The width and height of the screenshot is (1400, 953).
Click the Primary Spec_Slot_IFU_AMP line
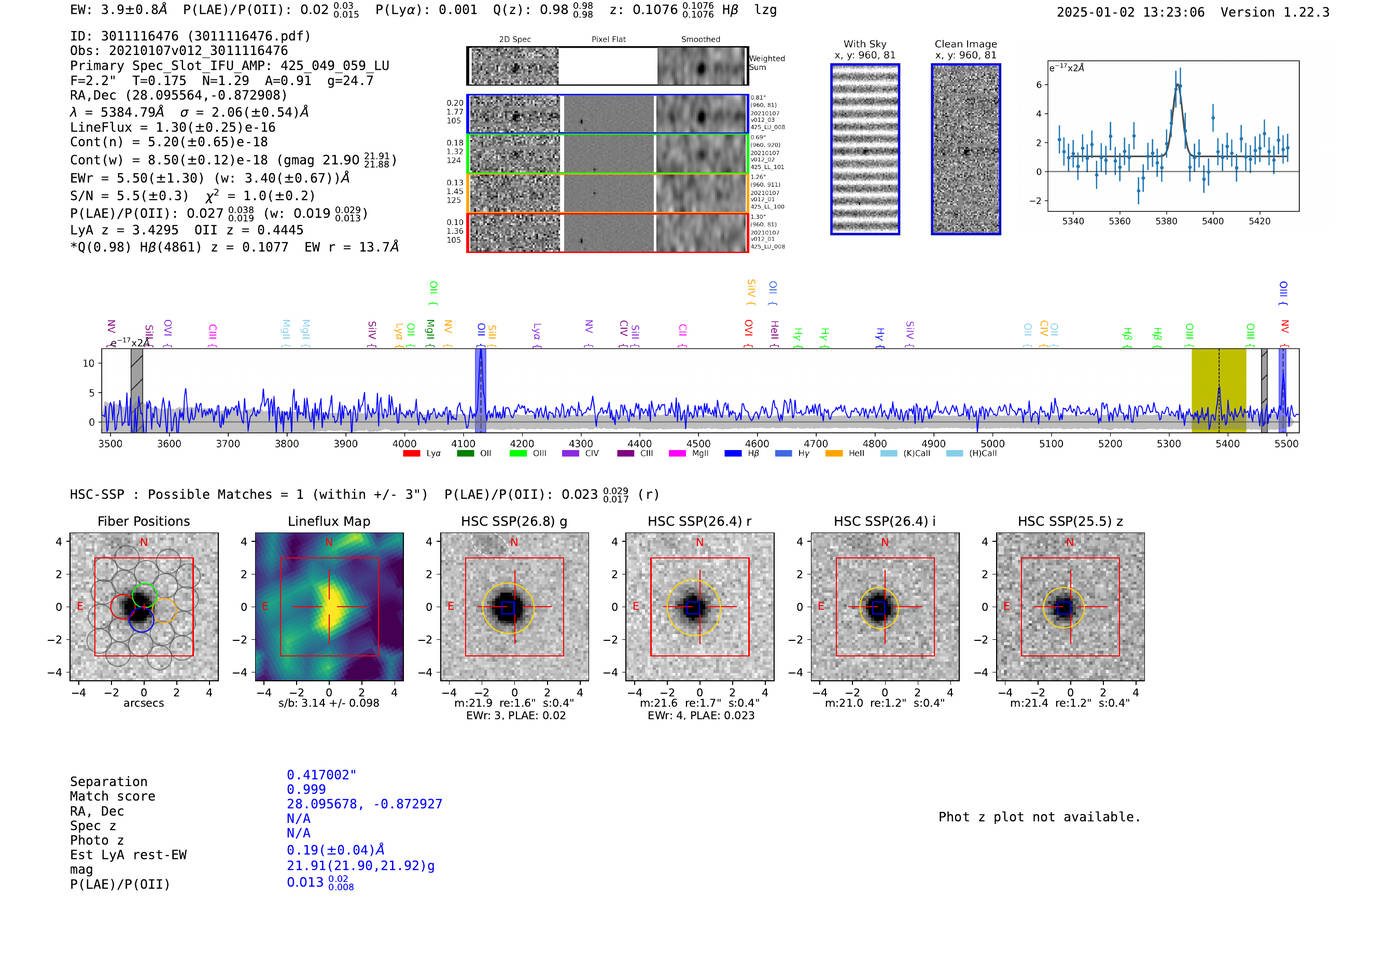(230, 66)
